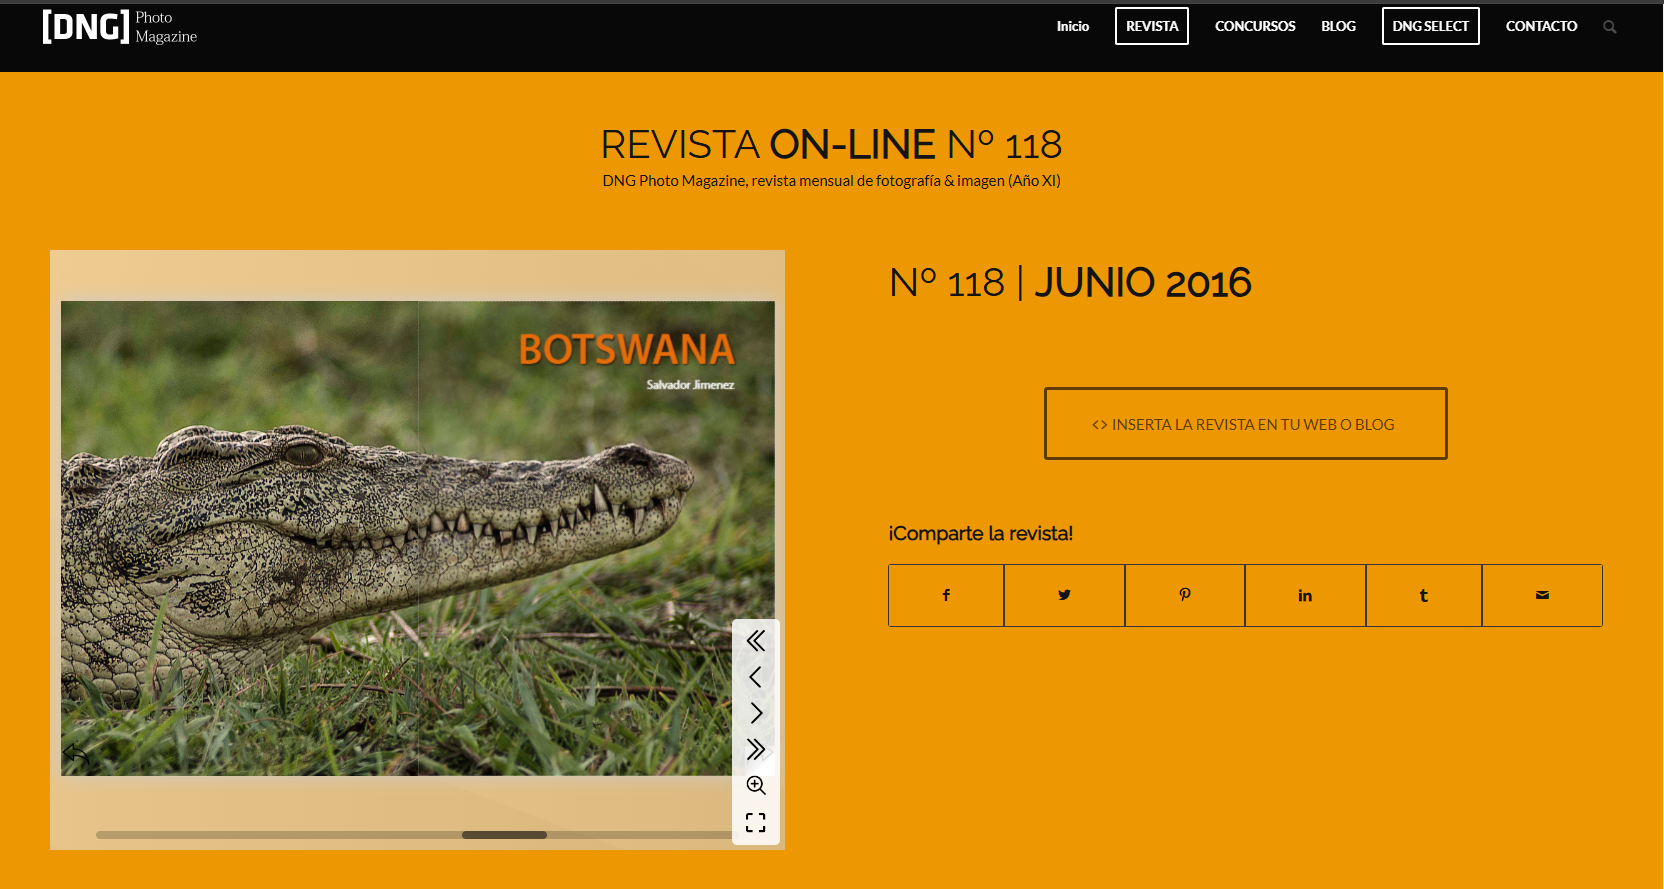
Task: Jump to first page with double-left arrows
Action: (756, 641)
